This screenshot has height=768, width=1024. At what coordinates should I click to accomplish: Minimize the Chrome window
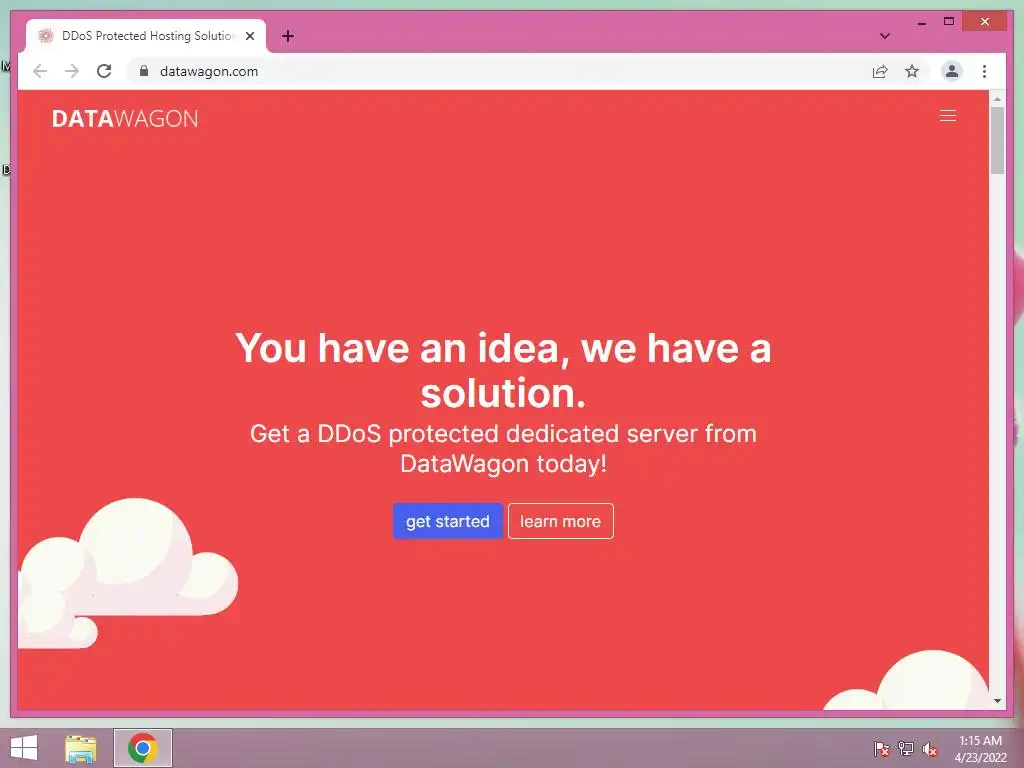[921, 22]
